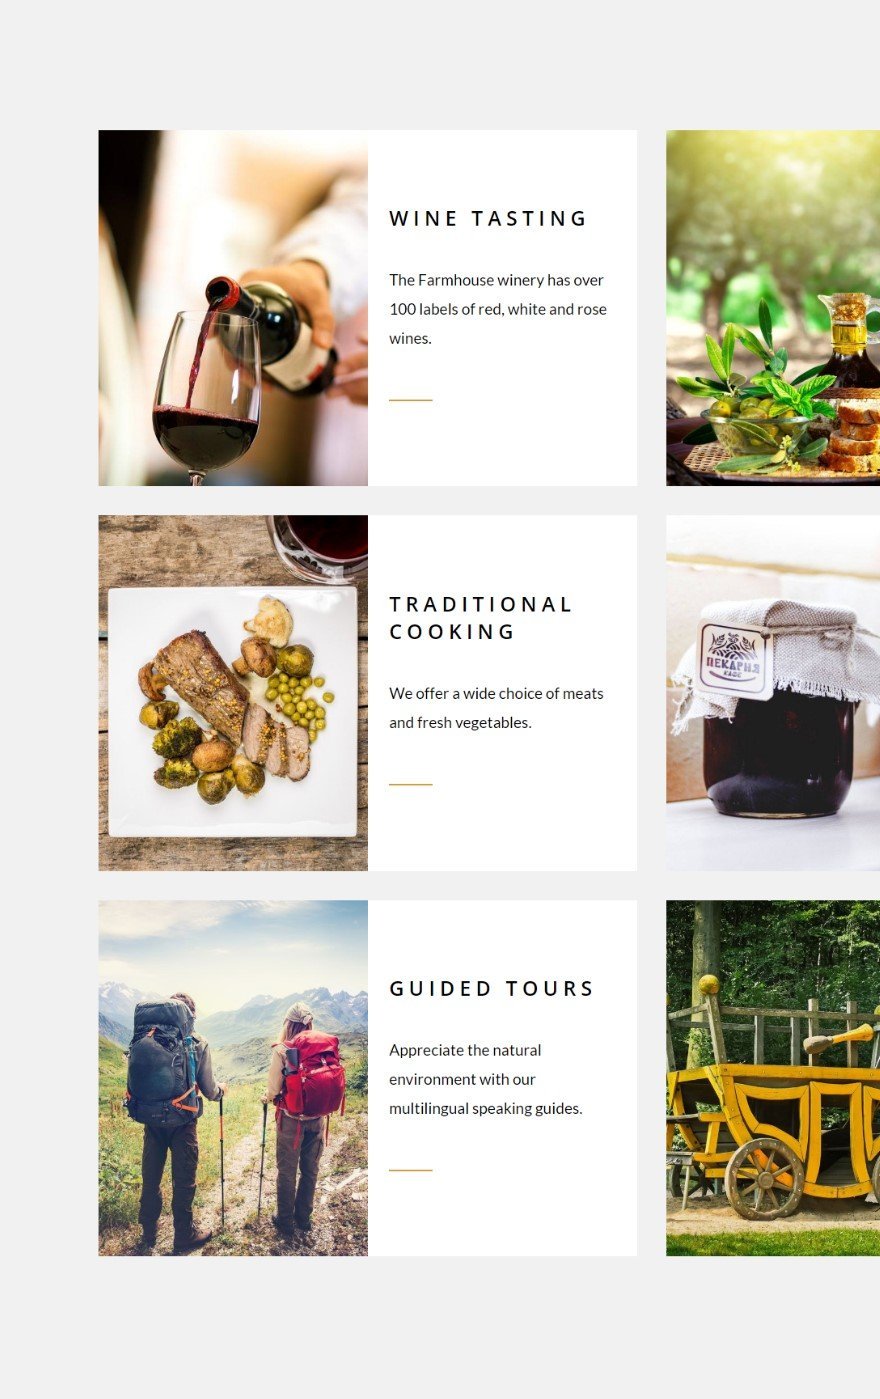Click the wooden wheel of the yellow cart
The image size is (880, 1399).
click(765, 1178)
